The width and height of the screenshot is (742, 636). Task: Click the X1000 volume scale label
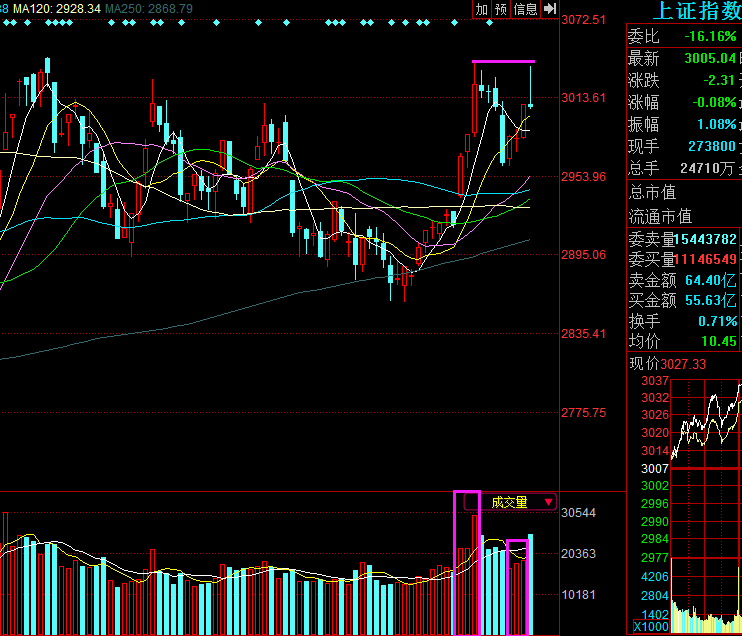click(649, 626)
